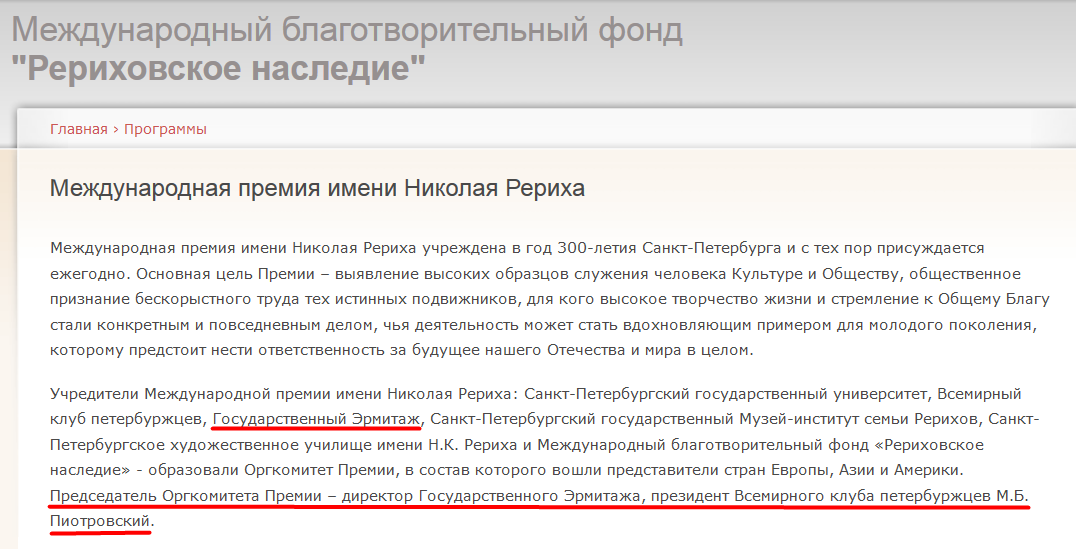This screenshot has width=1076, height=549.
Task: Open the Главная breadcrumb link
Action: (79, 129)
